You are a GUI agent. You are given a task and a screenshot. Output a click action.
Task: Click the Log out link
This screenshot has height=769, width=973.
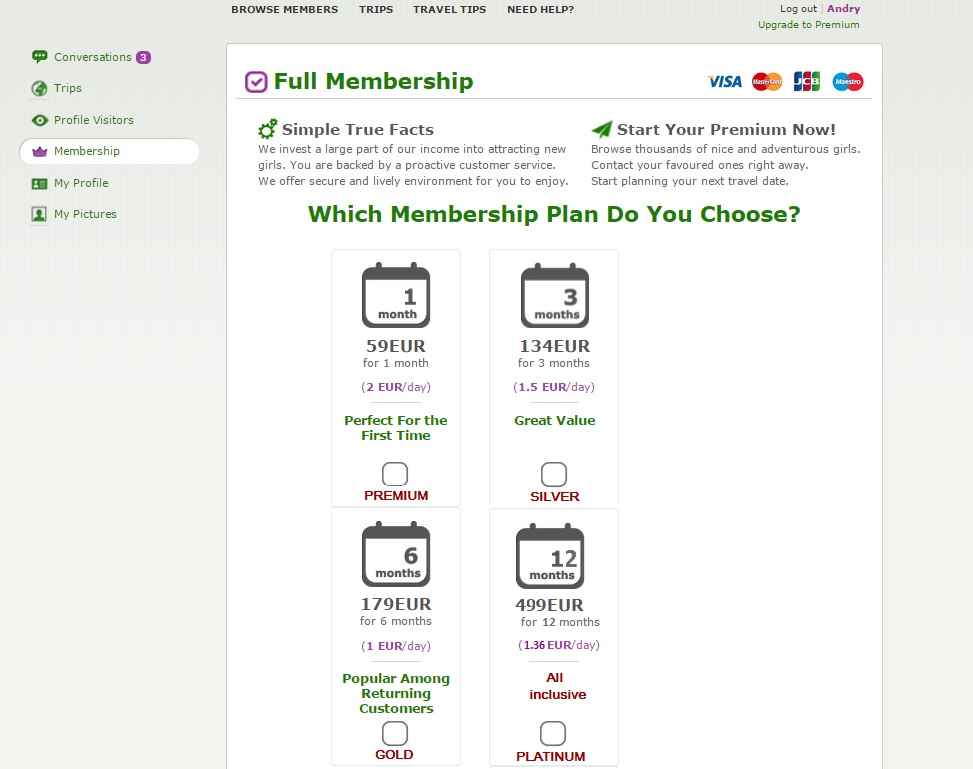[x=798, y=9]
